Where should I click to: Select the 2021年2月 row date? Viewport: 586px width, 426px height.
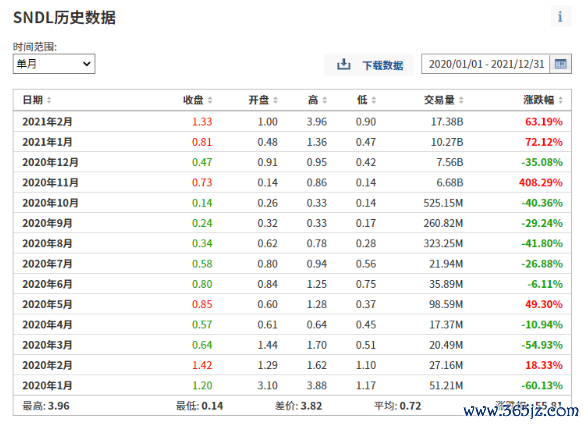pos(47,122)
